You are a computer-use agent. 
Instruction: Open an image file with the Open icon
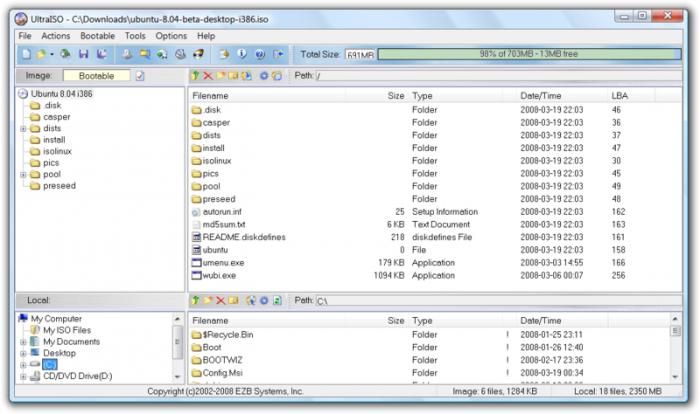(x=41, y=54)
